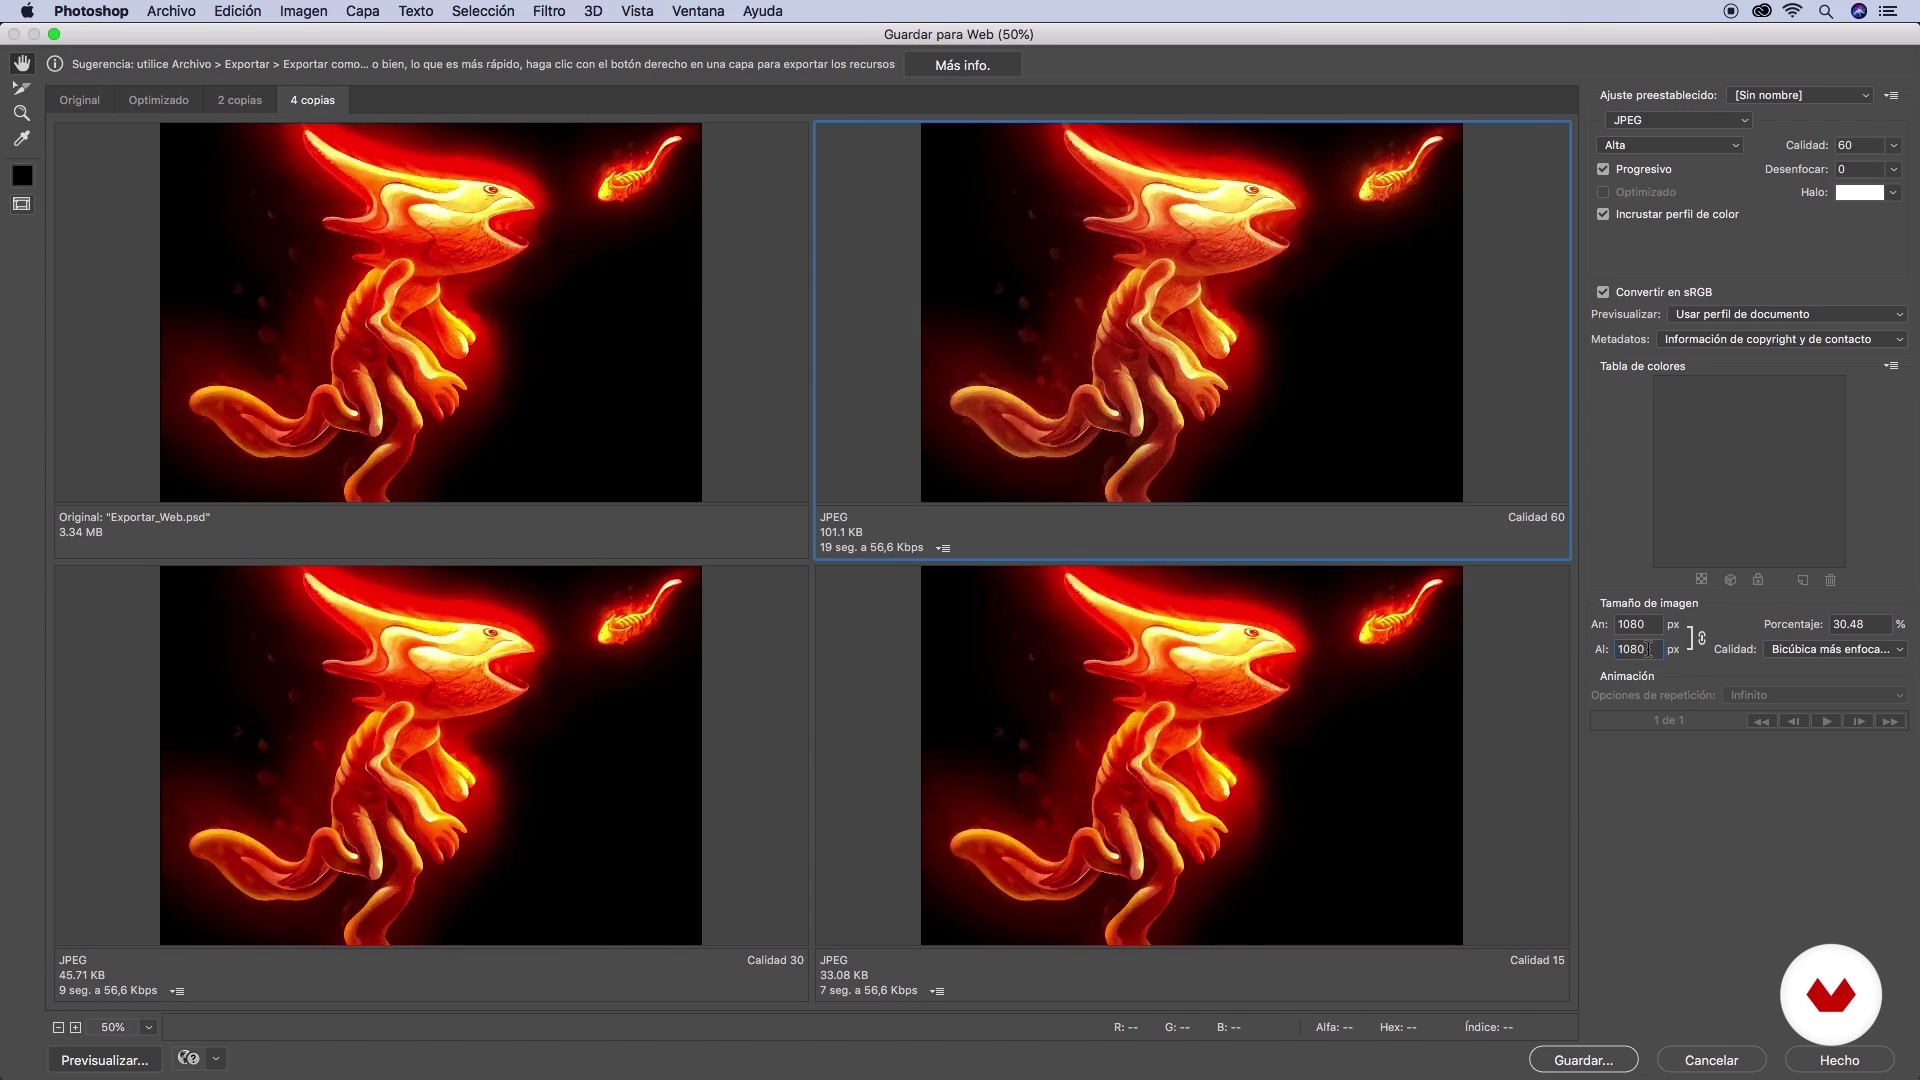Open the Alta quality level dropdown
Image resolution: width=1920 pixels, height=1080 pixels.
click(1670, 146)
